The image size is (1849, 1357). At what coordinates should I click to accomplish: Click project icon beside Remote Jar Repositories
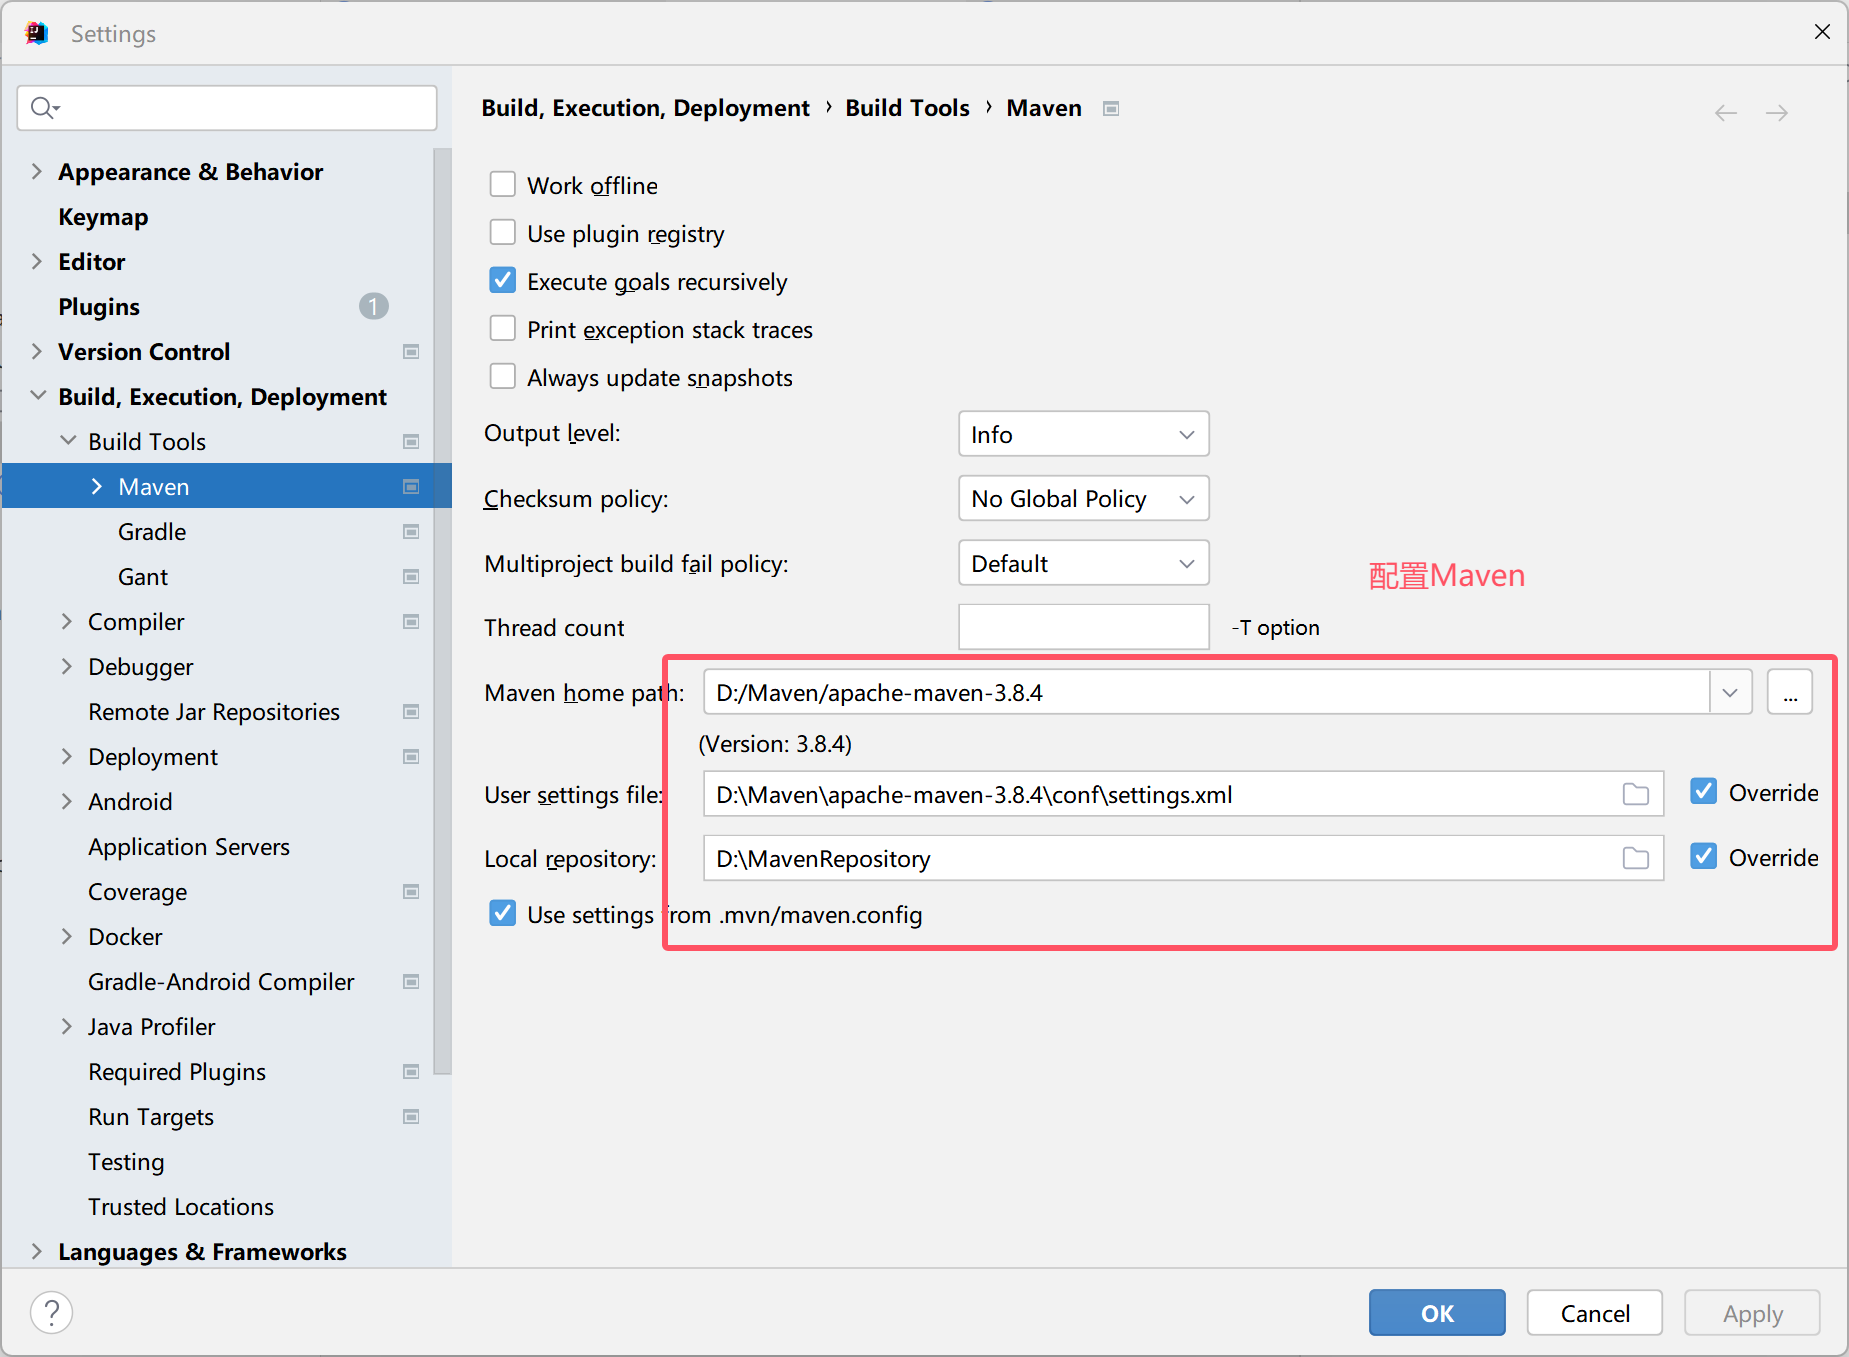(410, 712)
